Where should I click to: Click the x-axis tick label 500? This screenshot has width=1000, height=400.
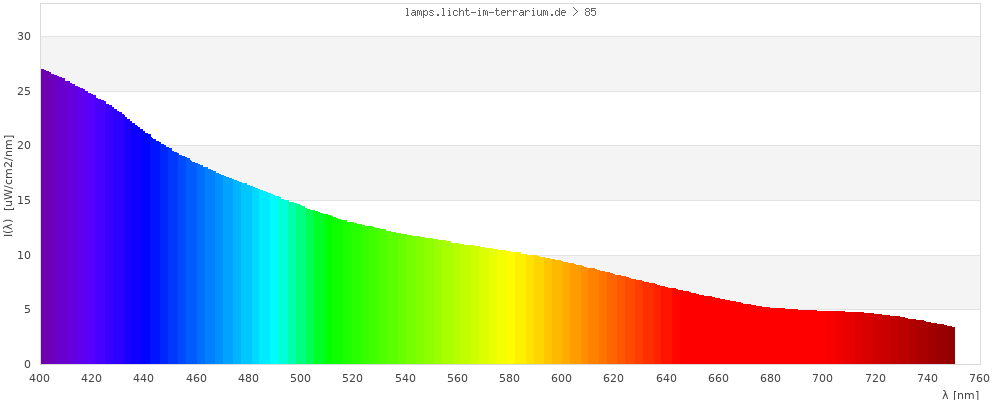point(301,378)
